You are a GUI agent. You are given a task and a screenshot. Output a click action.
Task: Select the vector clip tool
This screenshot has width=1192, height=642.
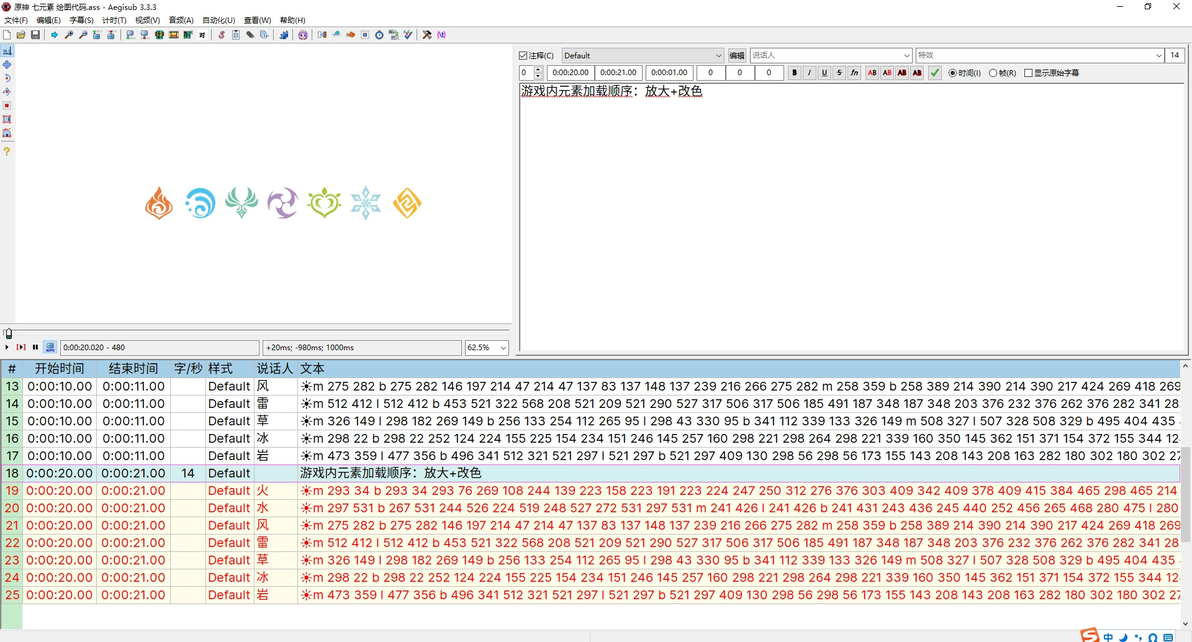point(7,133)
